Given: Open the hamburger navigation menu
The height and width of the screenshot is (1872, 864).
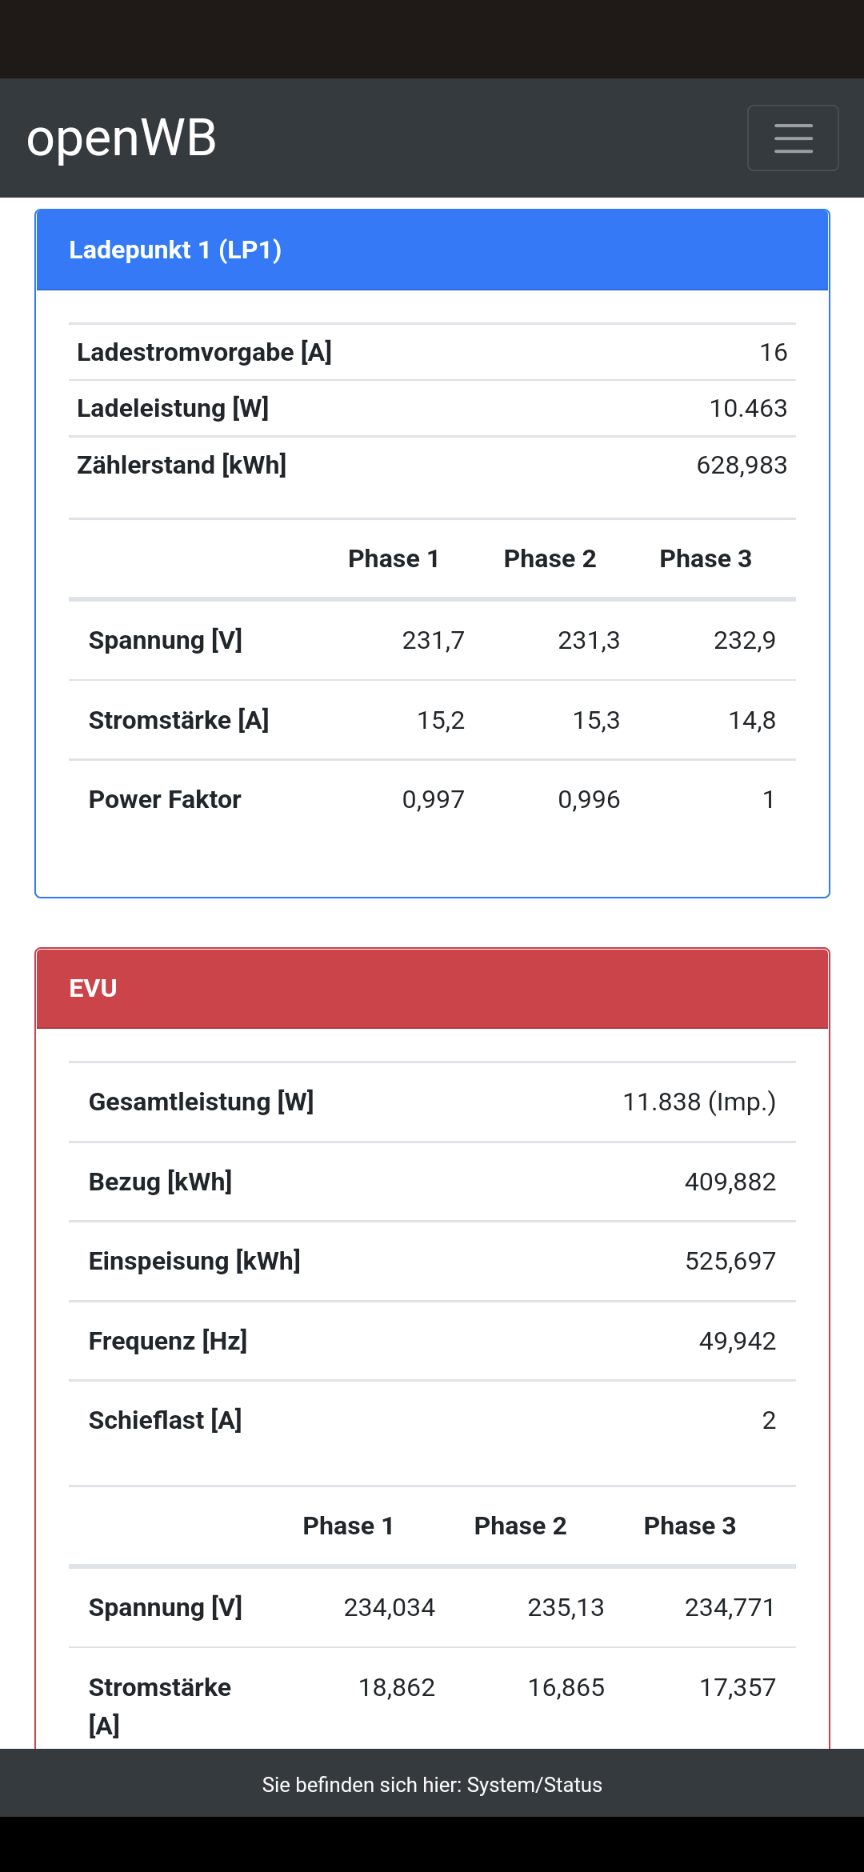Looking at the screenshot, I should click(x=792, y=138).
